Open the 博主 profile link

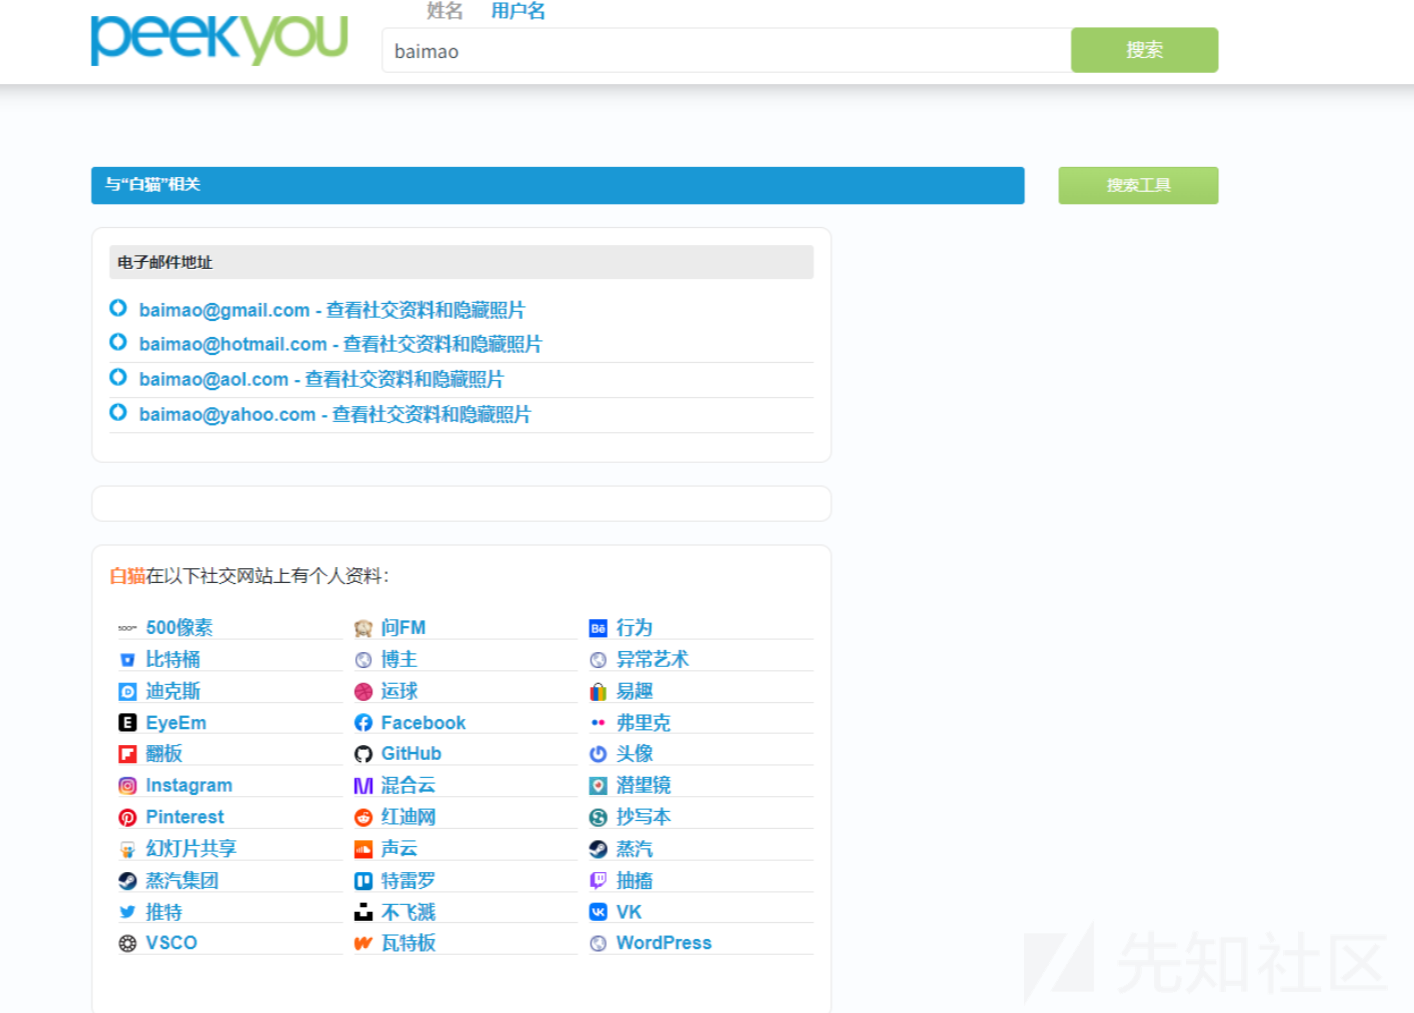(x=399, y=660)
